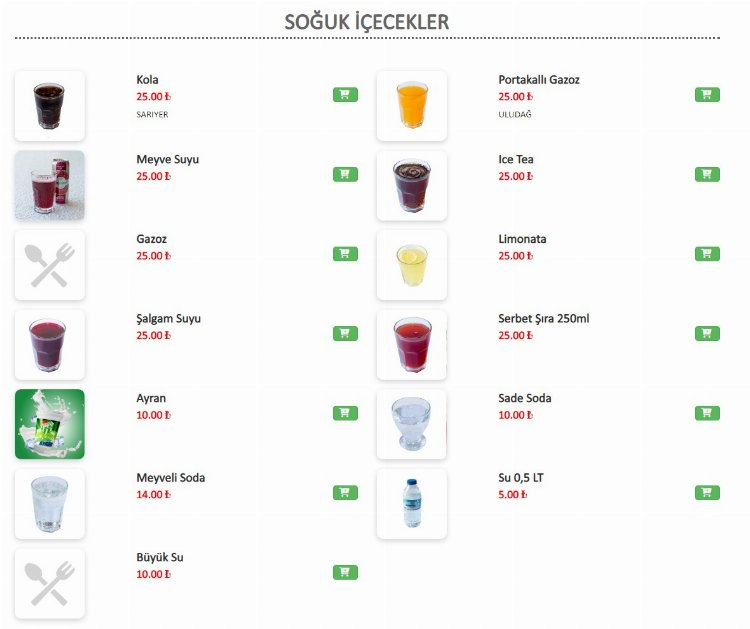This screenshot has height=629, width=750.
Task: Click the Meyve Suyu product thumbnail
Action: (x=50, y=185)
